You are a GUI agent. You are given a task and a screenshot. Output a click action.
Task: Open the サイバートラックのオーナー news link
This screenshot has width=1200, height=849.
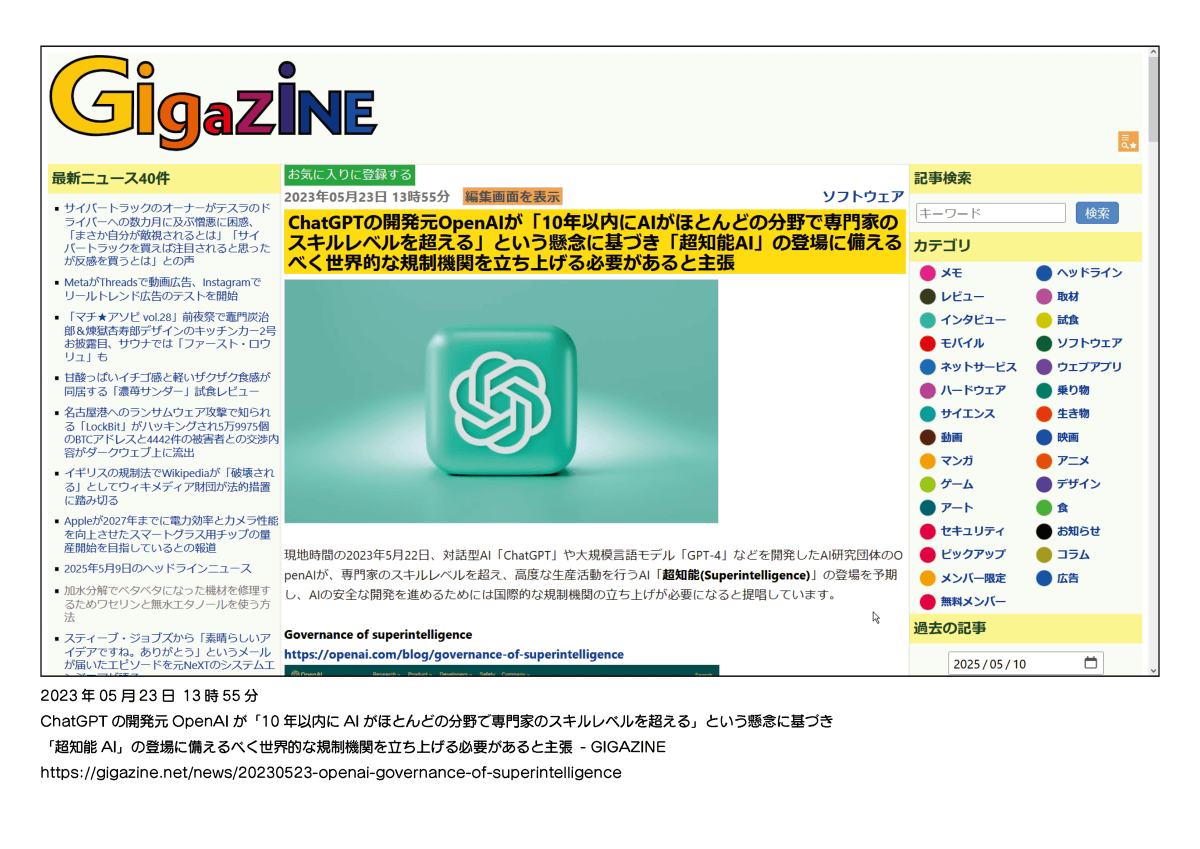click(167, 234)
